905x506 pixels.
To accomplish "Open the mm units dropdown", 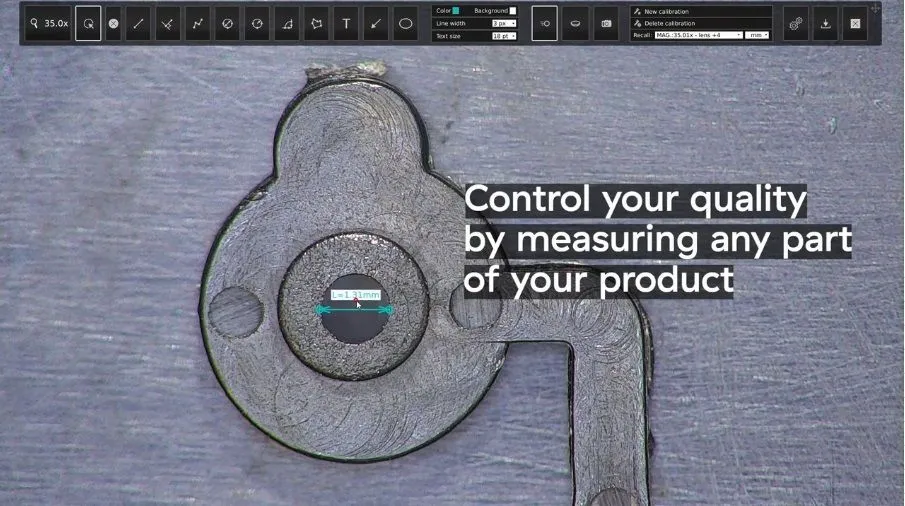I will (x=758, y=35).
